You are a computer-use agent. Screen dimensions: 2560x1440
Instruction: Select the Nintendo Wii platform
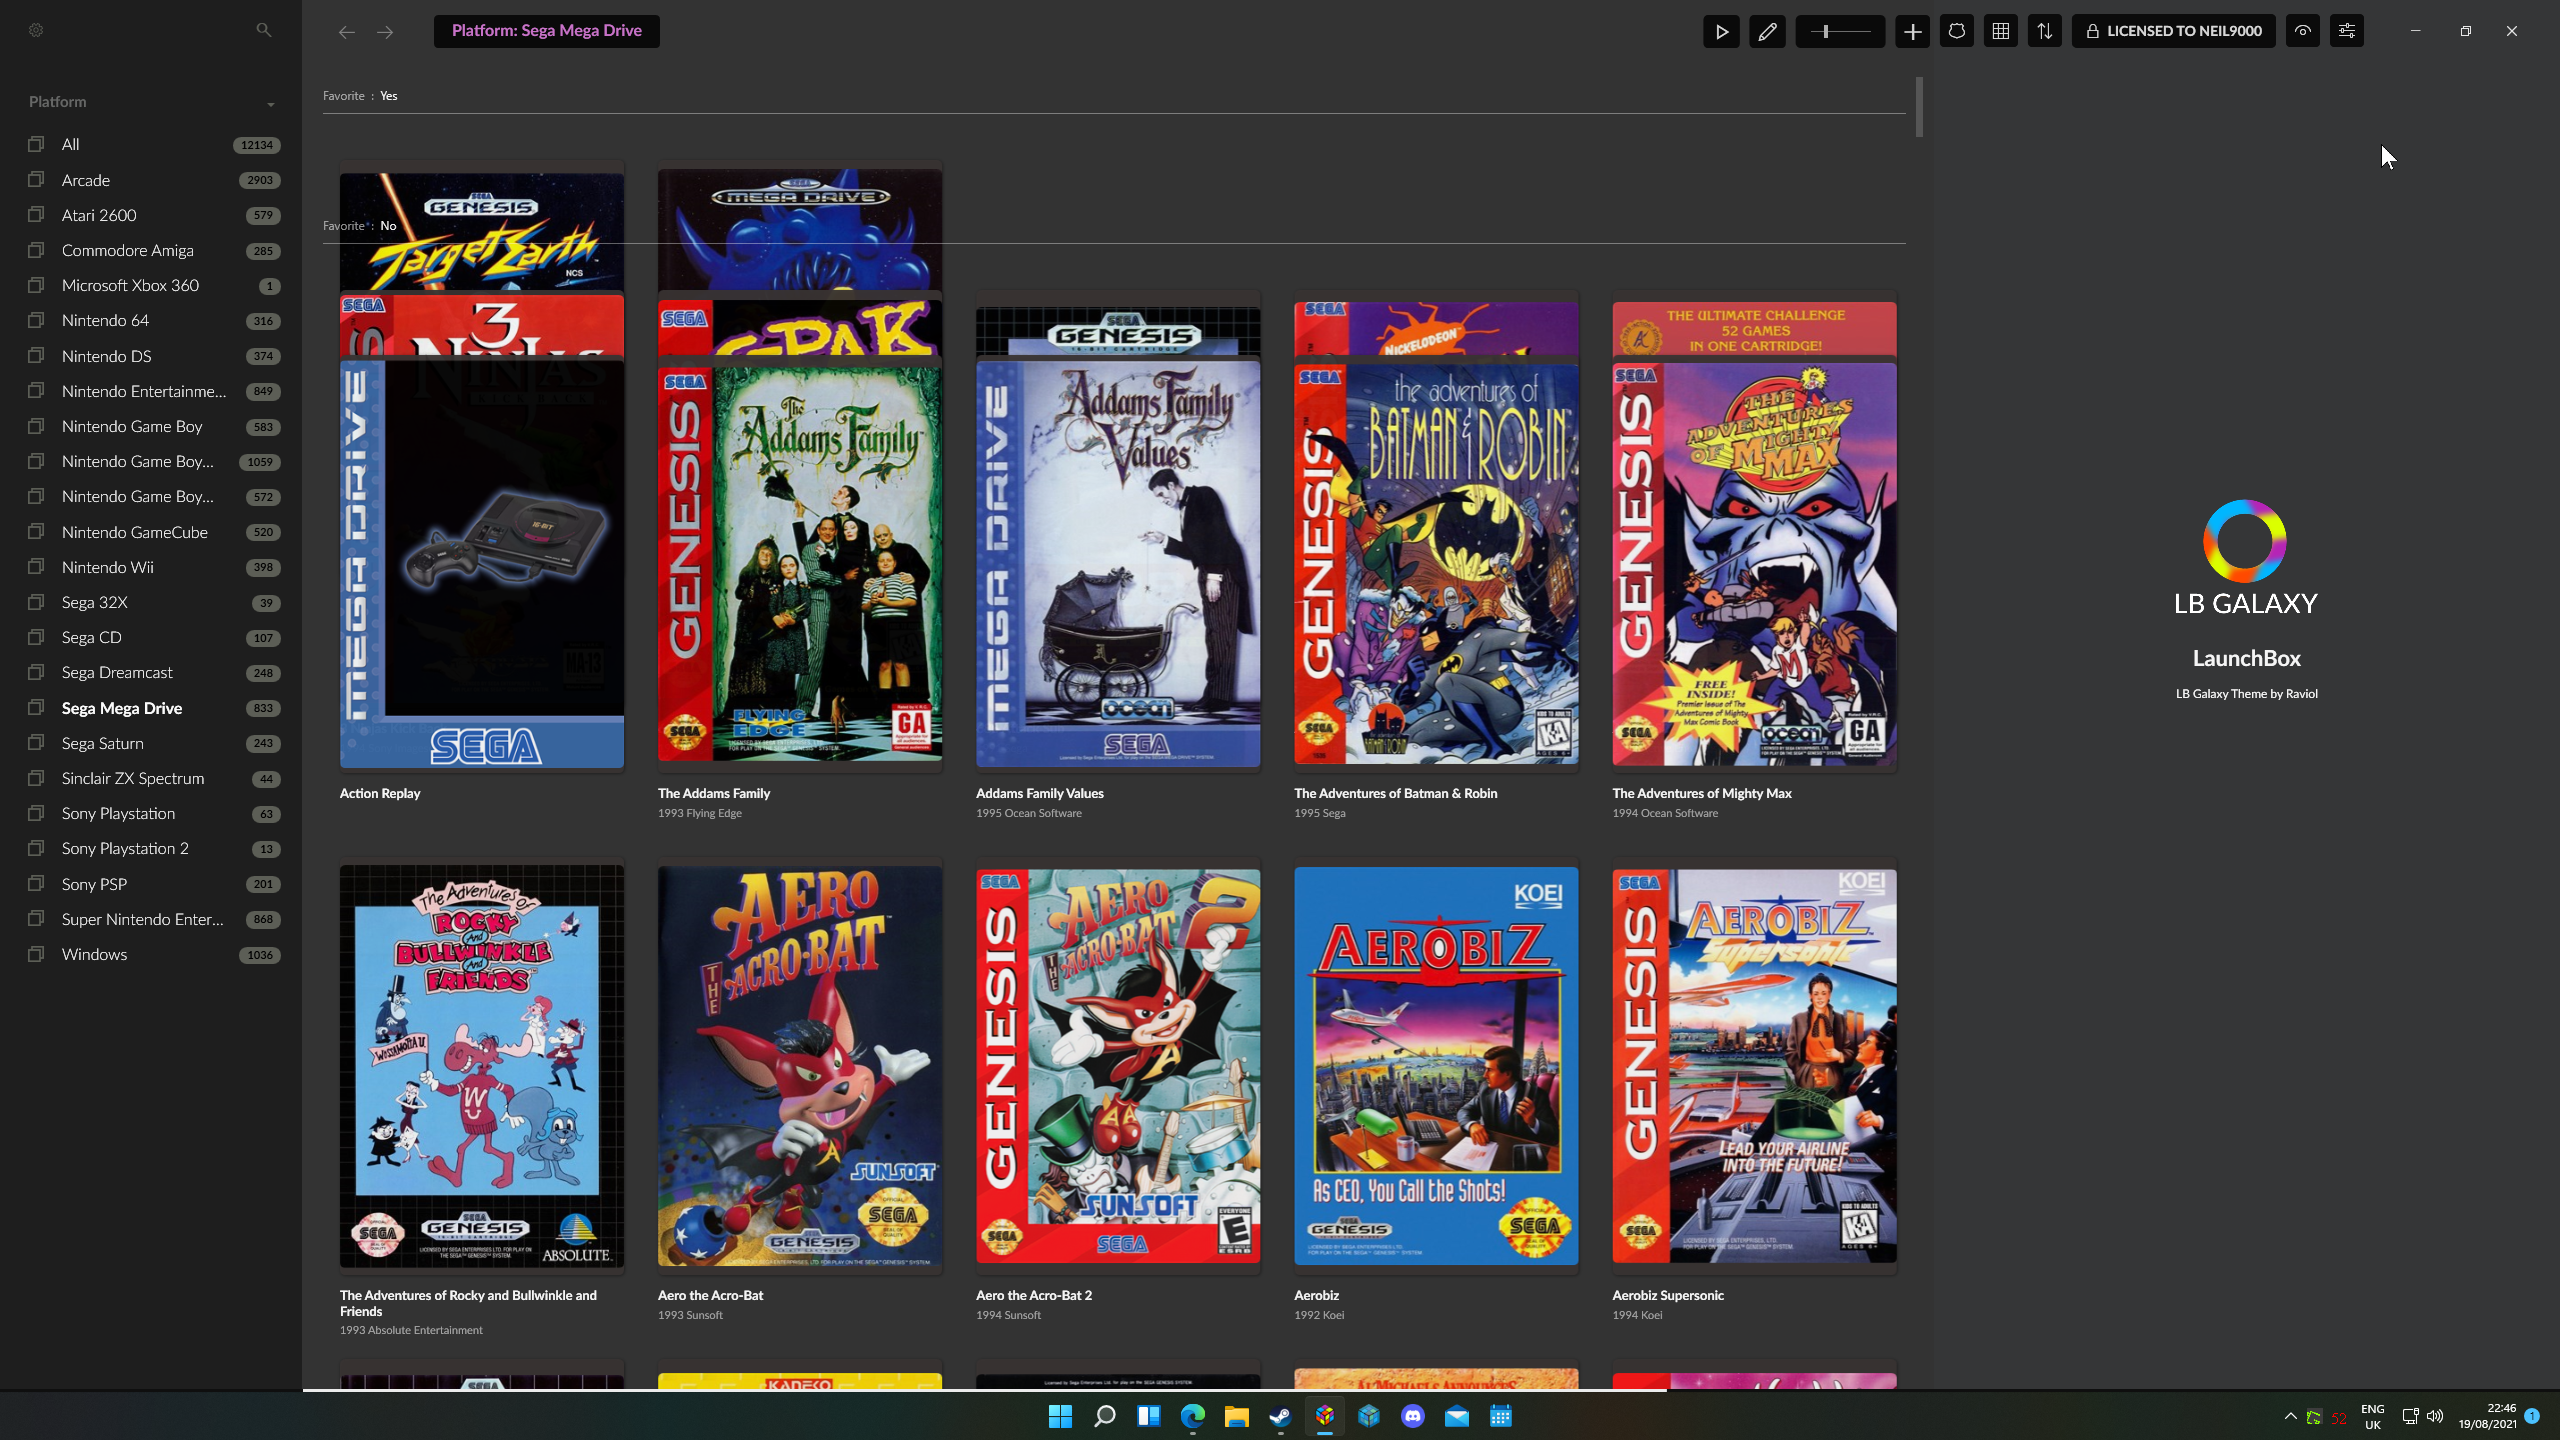[154, 567]
